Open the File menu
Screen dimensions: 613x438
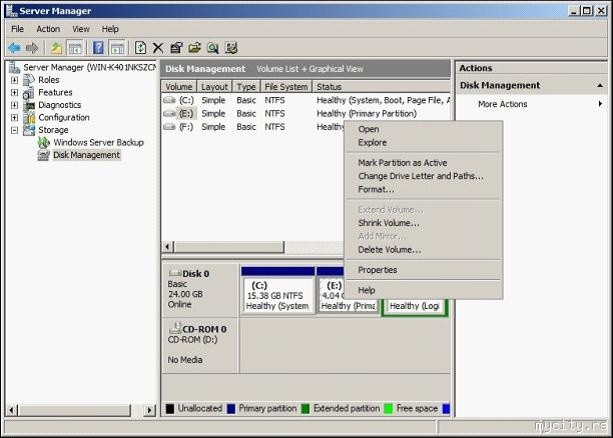18,29
